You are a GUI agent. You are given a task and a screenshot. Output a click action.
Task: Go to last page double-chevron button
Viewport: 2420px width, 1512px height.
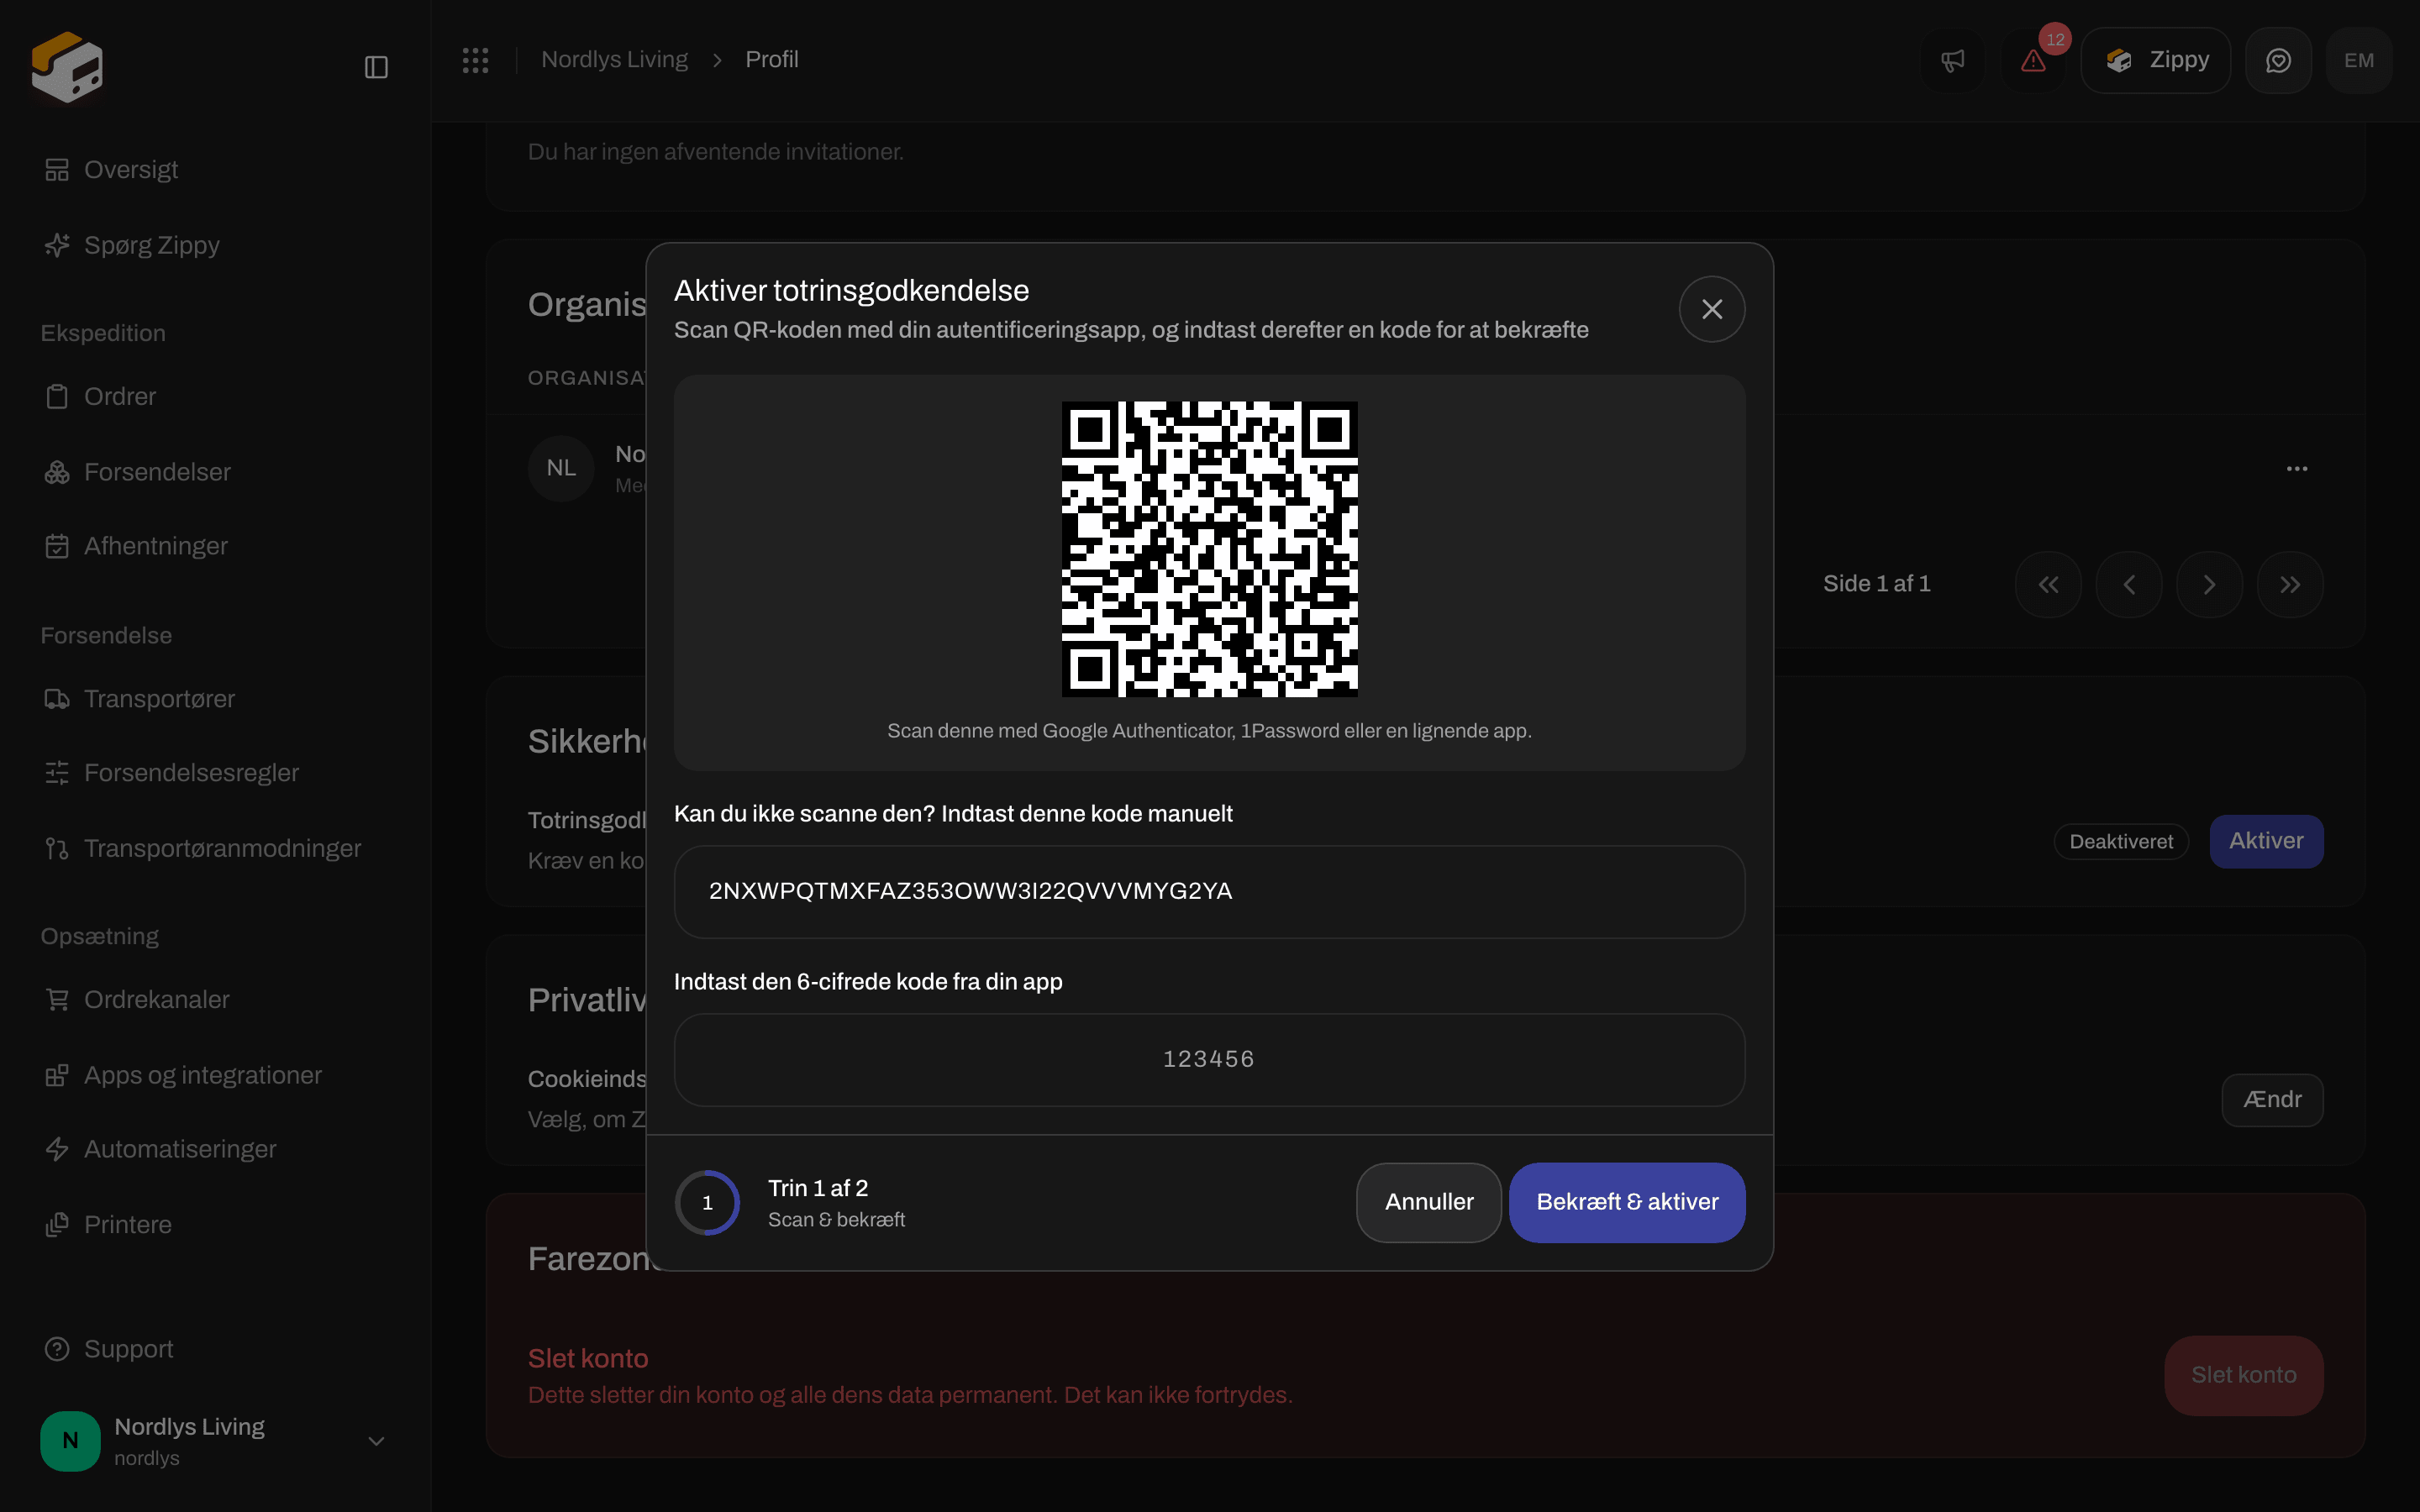[2290, 585]
